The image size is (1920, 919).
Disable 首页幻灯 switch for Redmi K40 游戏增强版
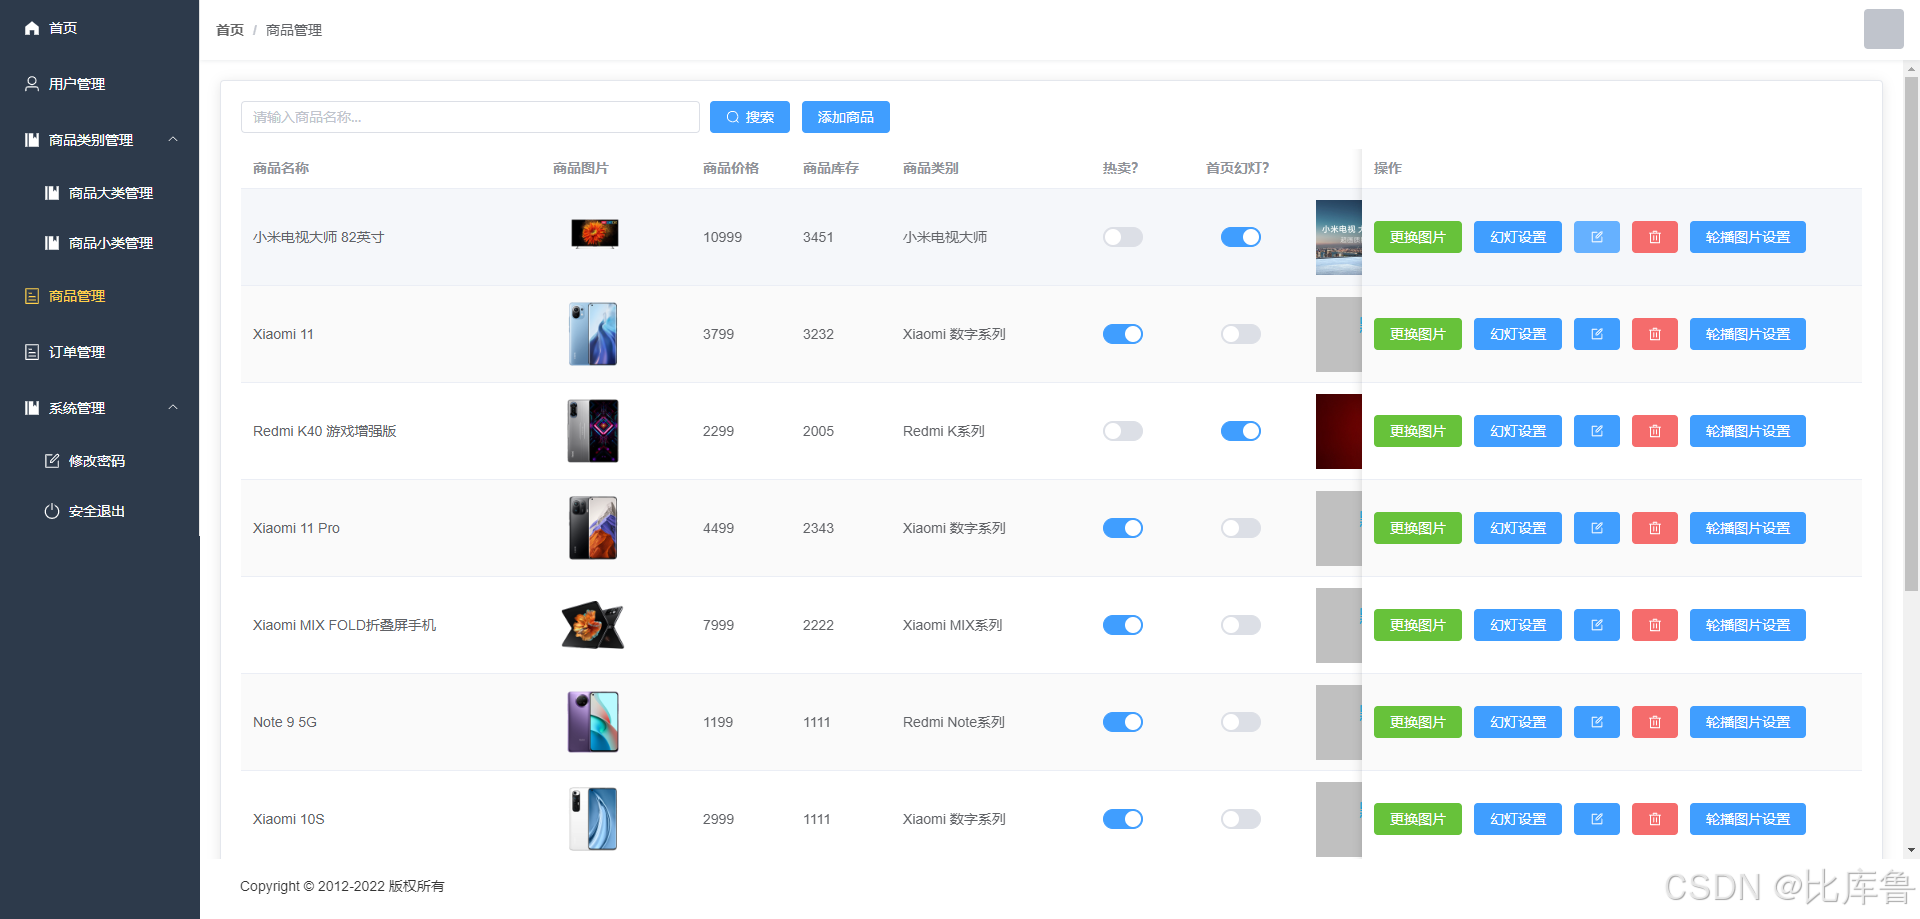click(1240, 431)
